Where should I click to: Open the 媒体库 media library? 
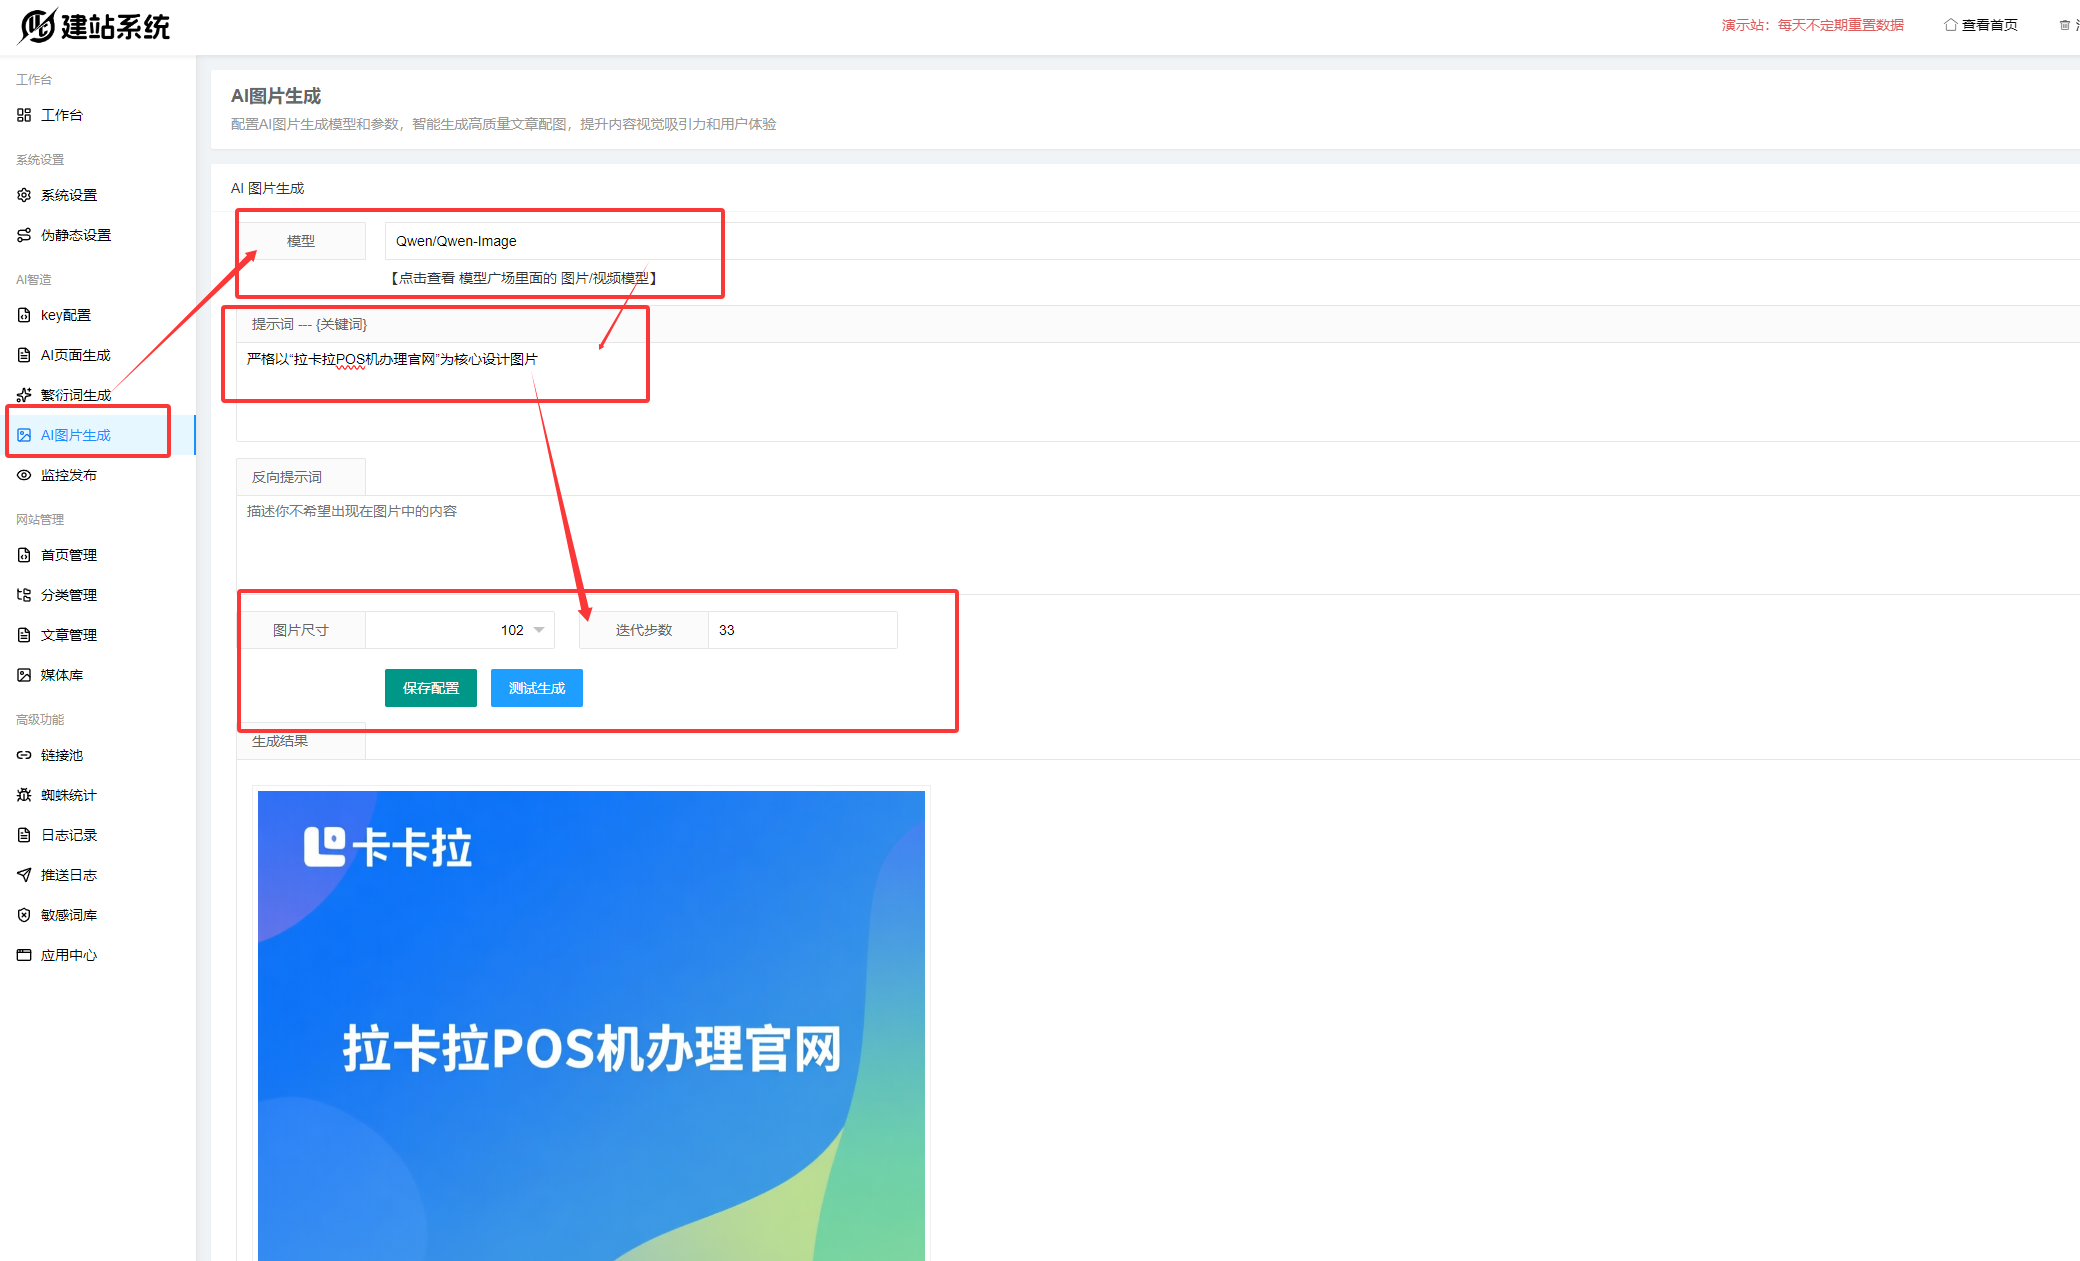pyautogui.click(x=62, y=674)
